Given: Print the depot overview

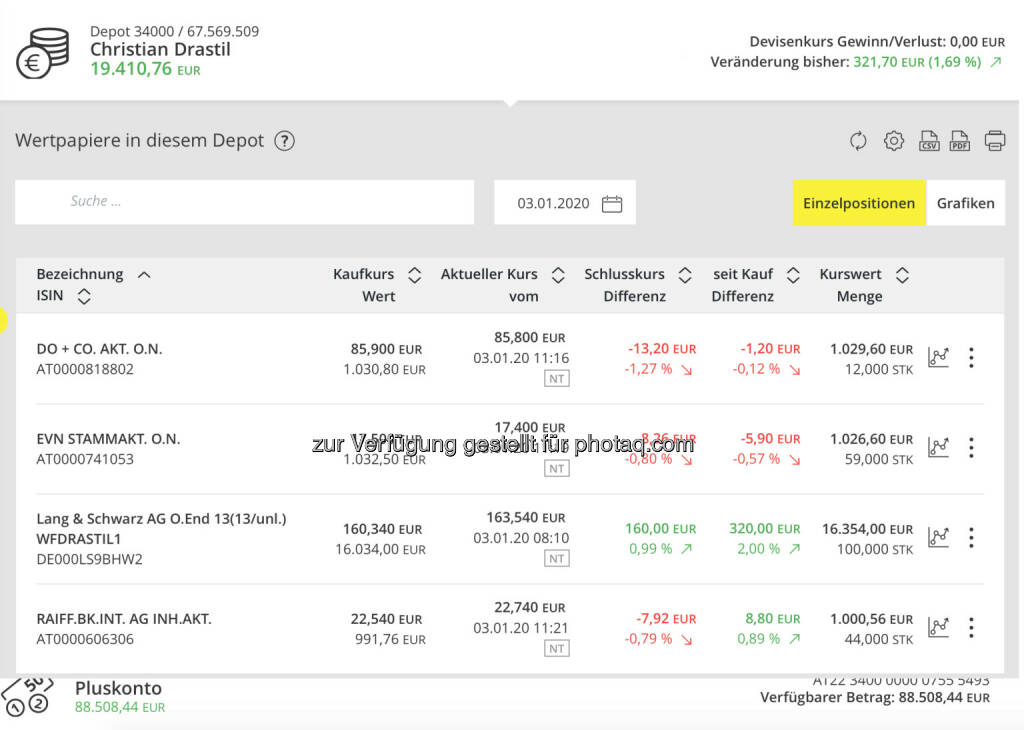Looking at the screenshot, I should pyautogui.click(x=994, y=141).
